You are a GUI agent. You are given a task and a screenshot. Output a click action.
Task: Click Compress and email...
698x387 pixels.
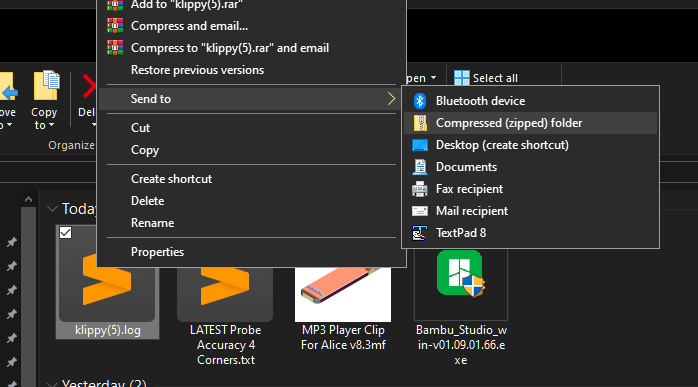pyautogui.click(x=252, y=26)
